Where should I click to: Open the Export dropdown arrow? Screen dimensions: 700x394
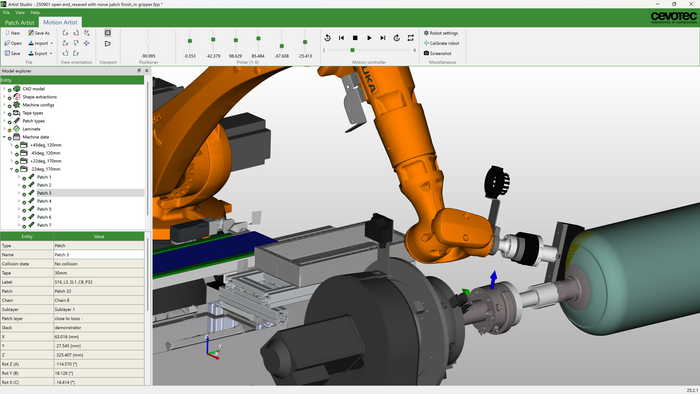pyautogui.click(x=51, y=54)
